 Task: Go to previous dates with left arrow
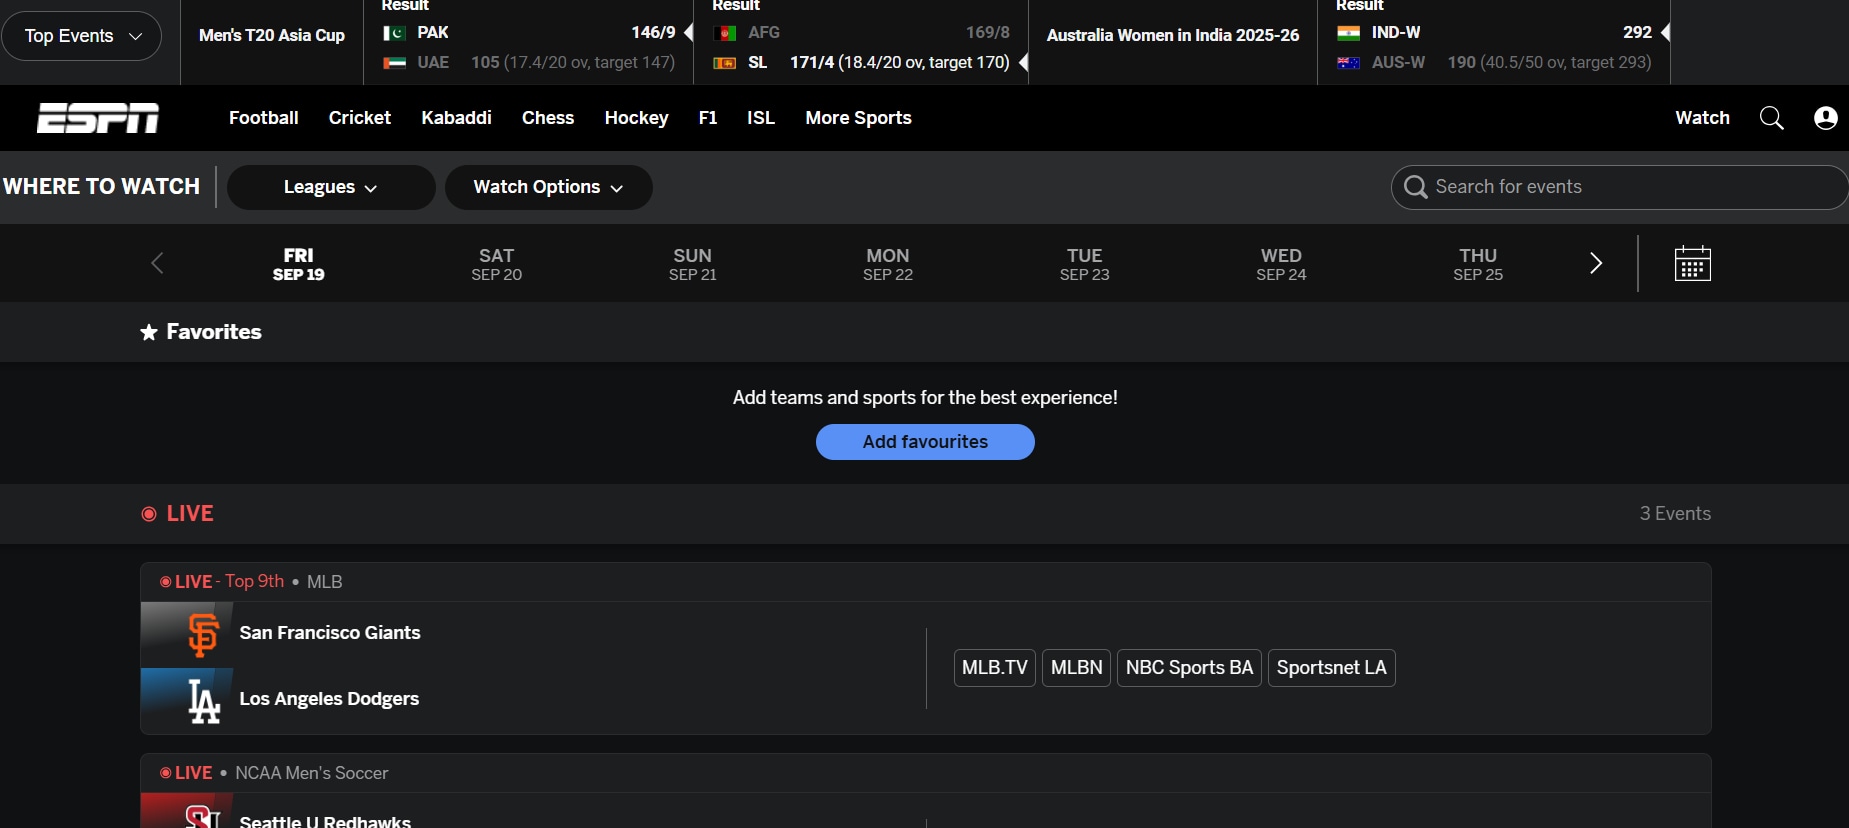point(157,263)
